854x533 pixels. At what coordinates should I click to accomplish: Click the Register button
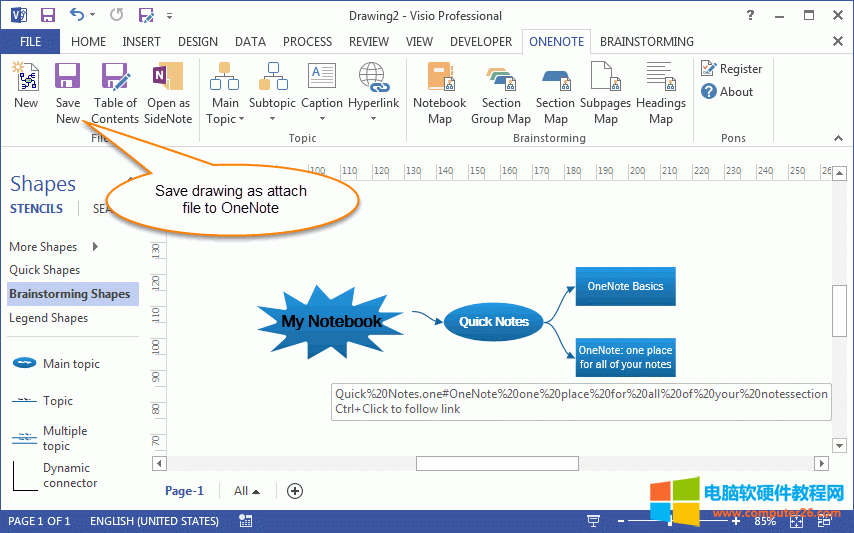(732, 69)
